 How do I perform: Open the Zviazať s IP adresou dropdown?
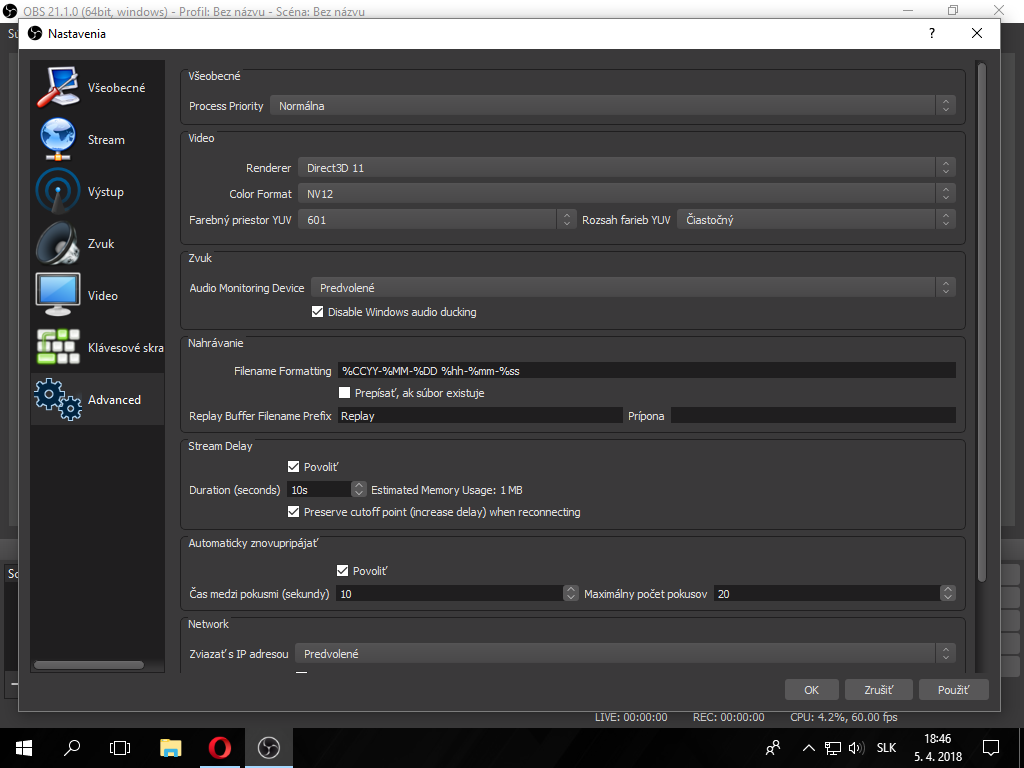coord(625,653)
